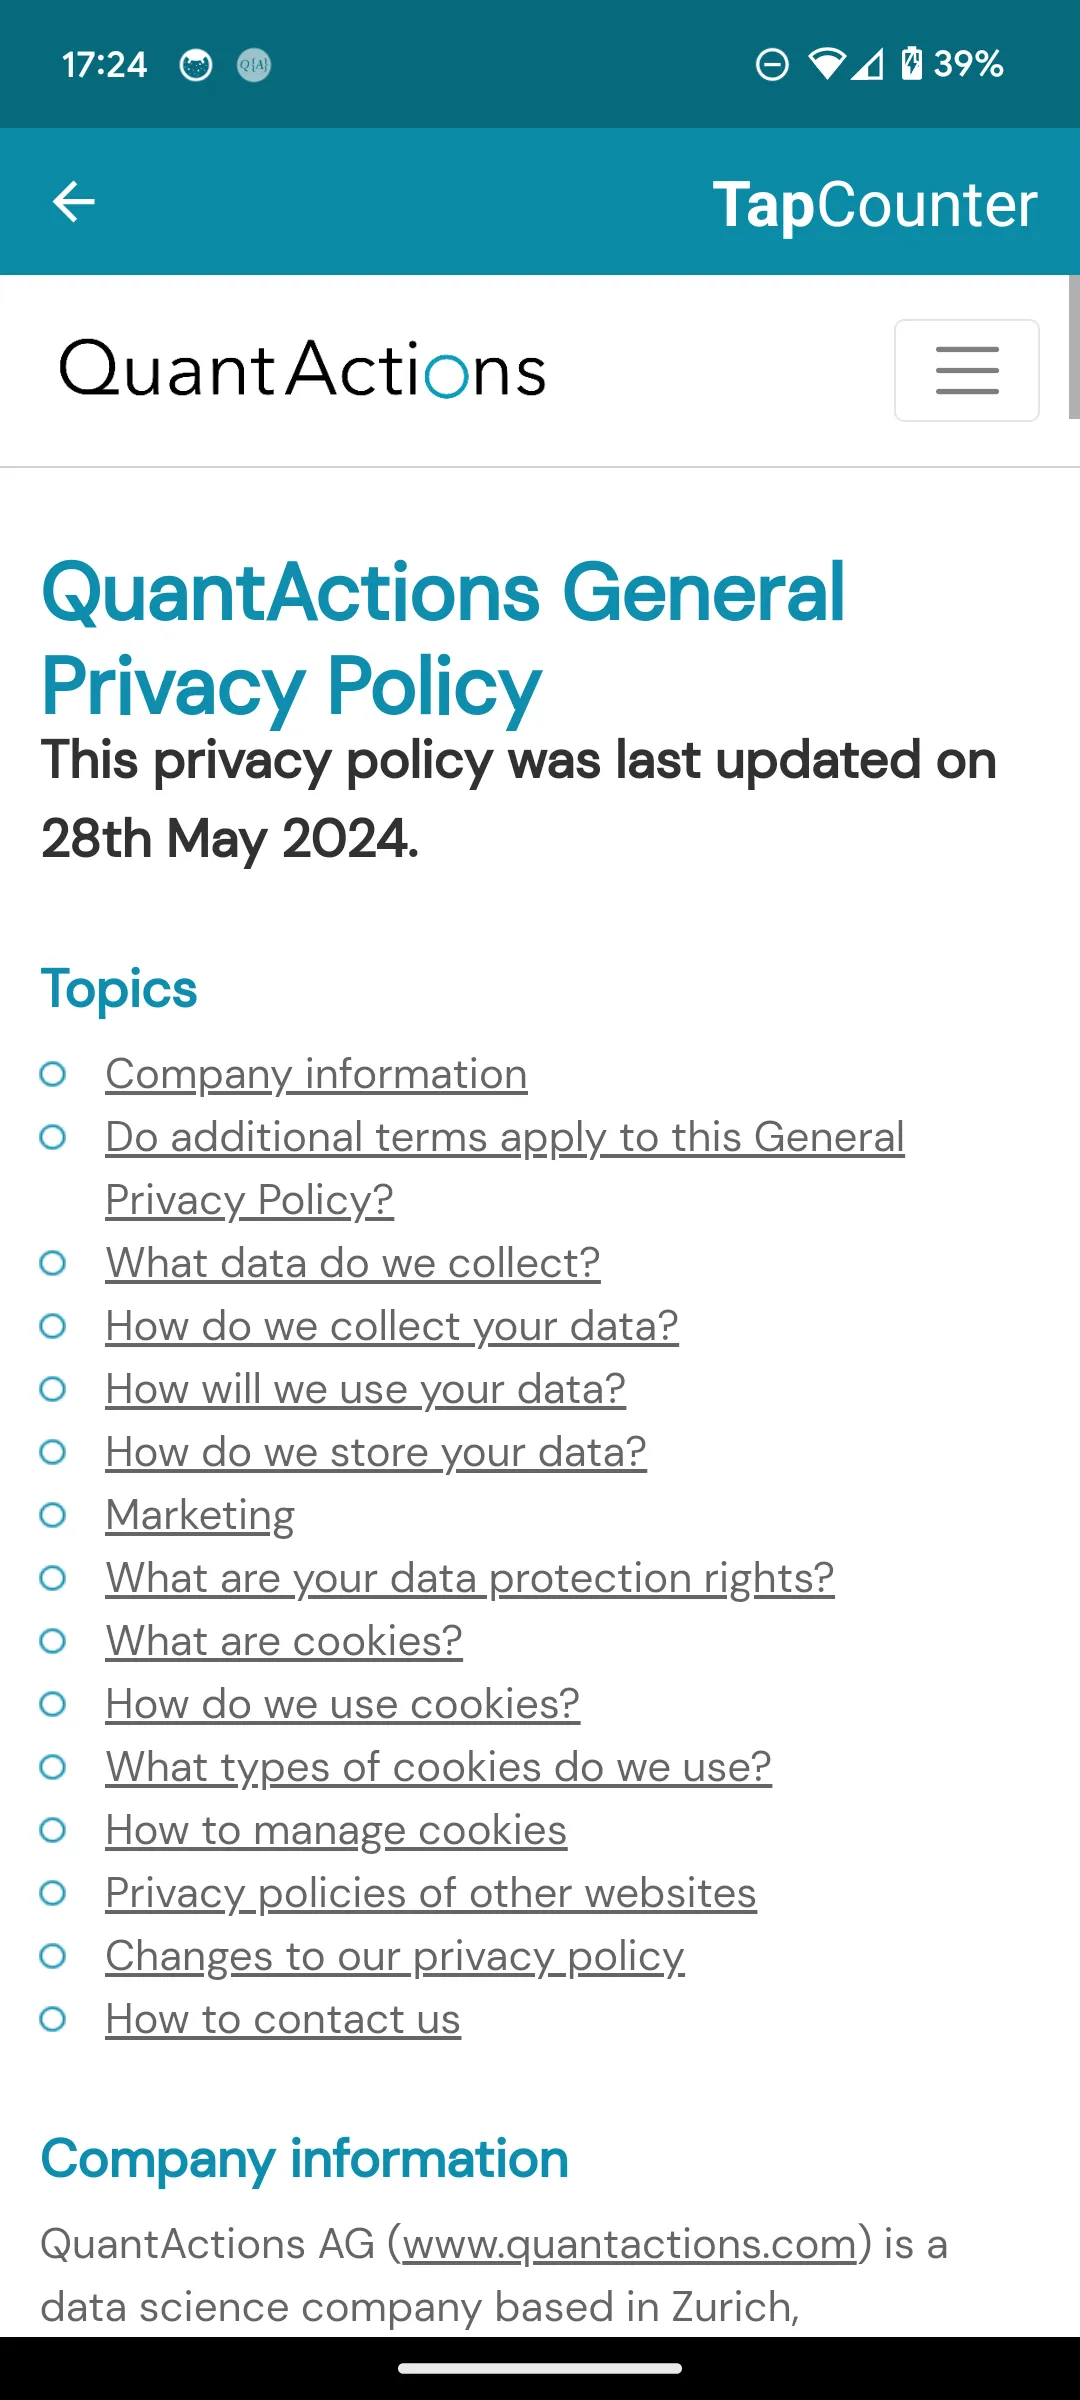
Task: Tap the Q{A} notification icon
Action: (x=254, y=65)
